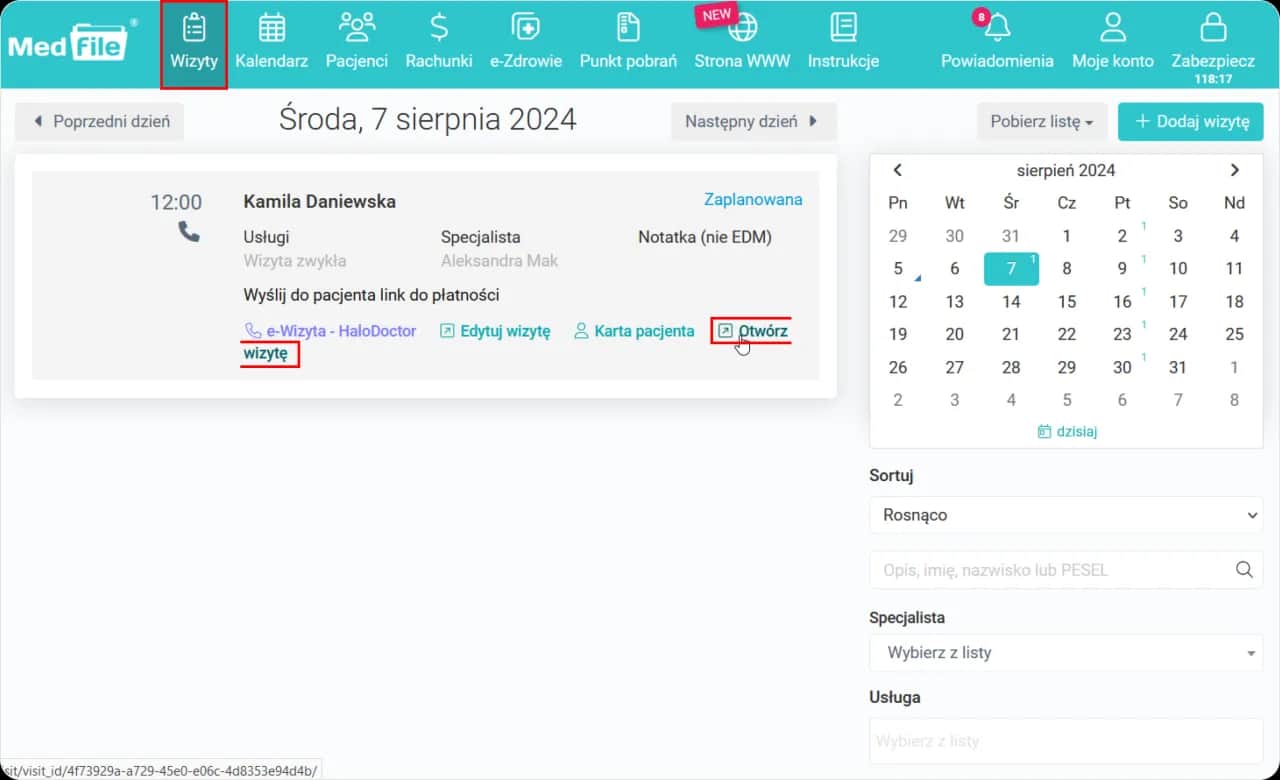The image size is (1280, 780).
Task: Open Powiadomienia bell notifications
Action: pyautogui.click(x=996, y=28)
